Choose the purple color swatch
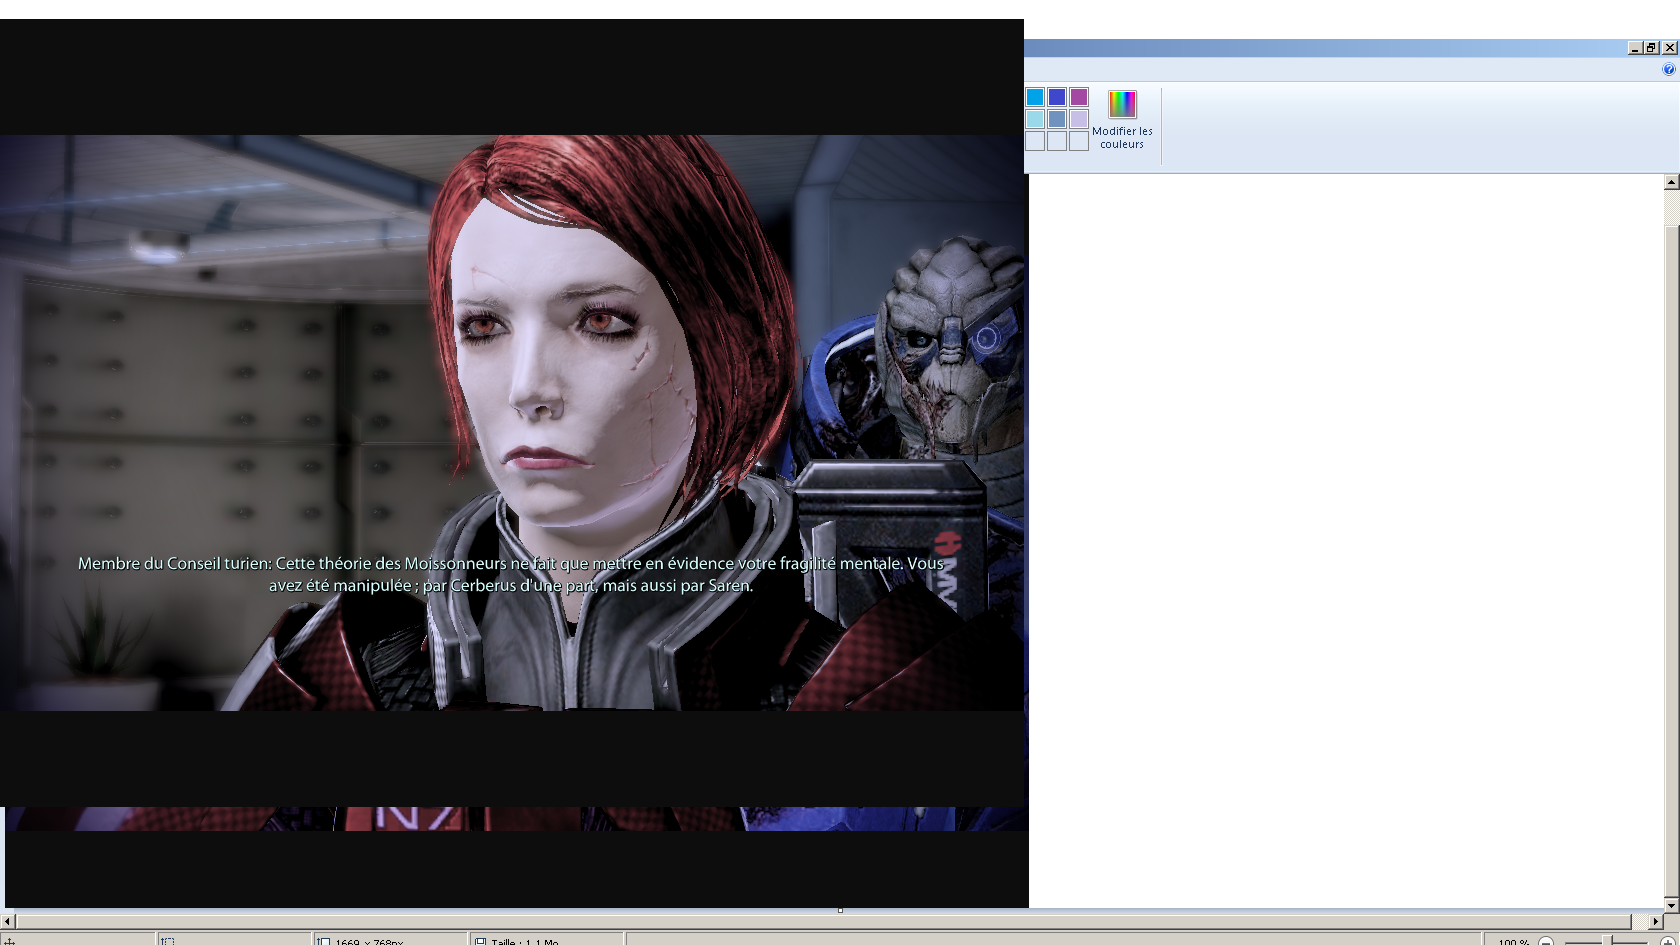 coord(1079,97)
